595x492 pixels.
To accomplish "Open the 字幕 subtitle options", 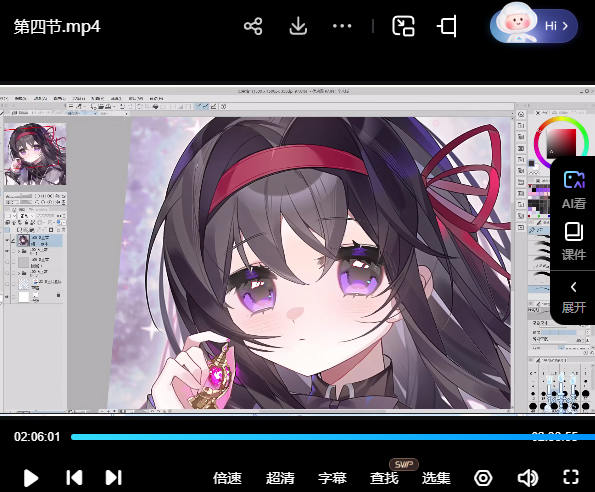I will 332,478.
